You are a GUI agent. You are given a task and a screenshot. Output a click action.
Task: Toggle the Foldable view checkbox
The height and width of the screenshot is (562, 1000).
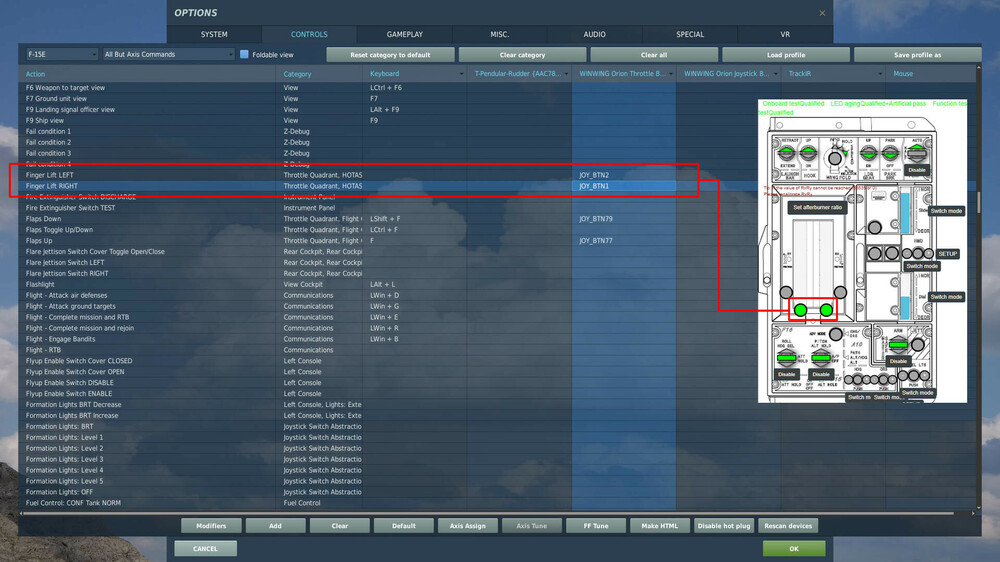pyautogui.click(x=244, y=54)
